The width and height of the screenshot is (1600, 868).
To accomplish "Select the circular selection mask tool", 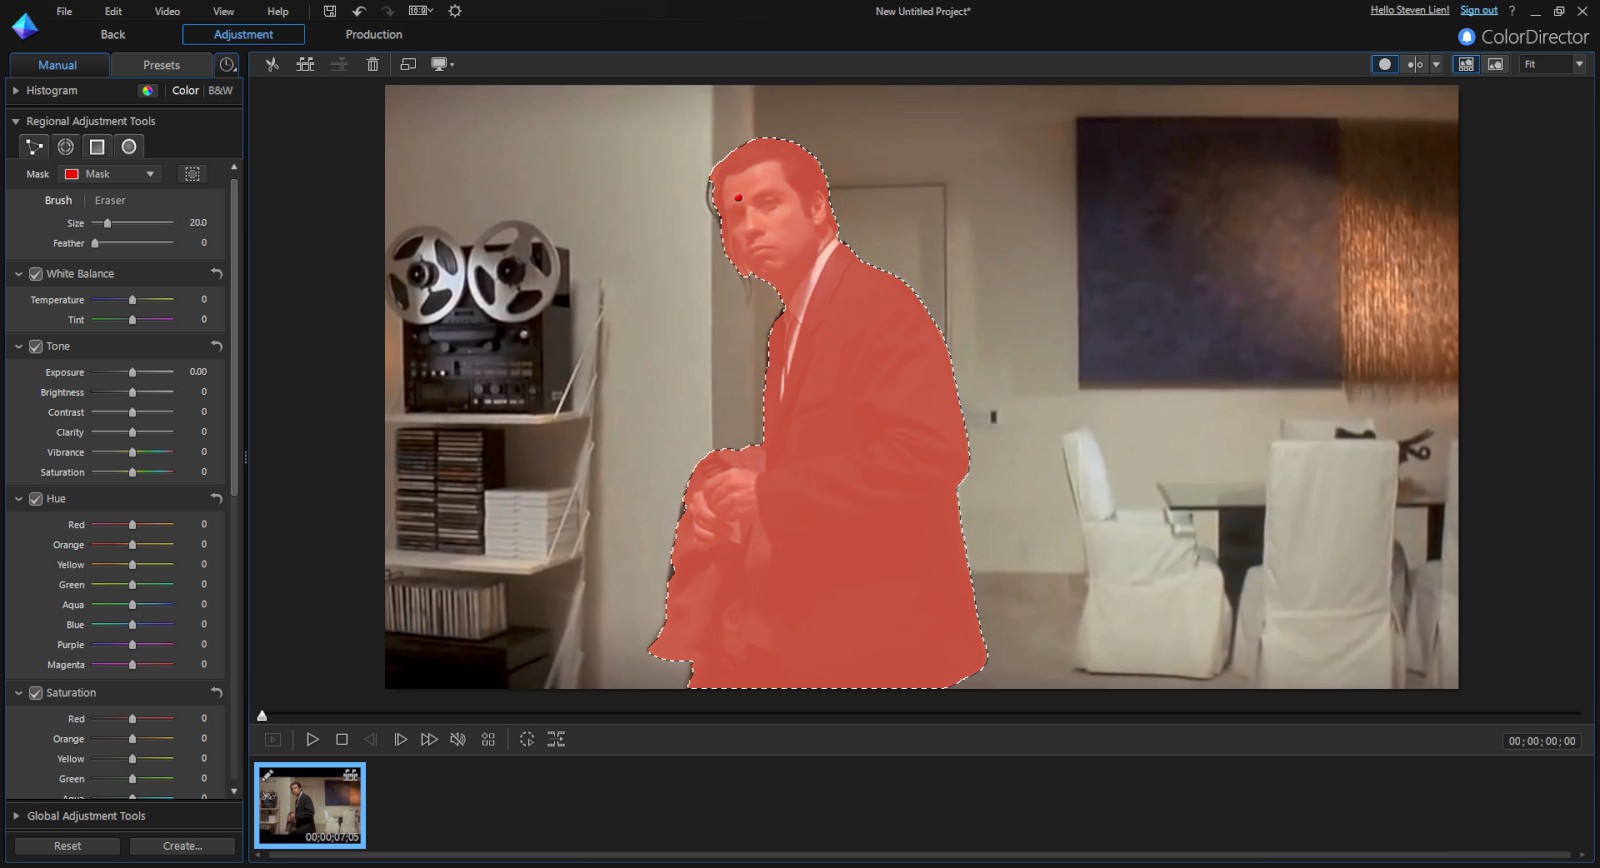I will click(129, 147).
